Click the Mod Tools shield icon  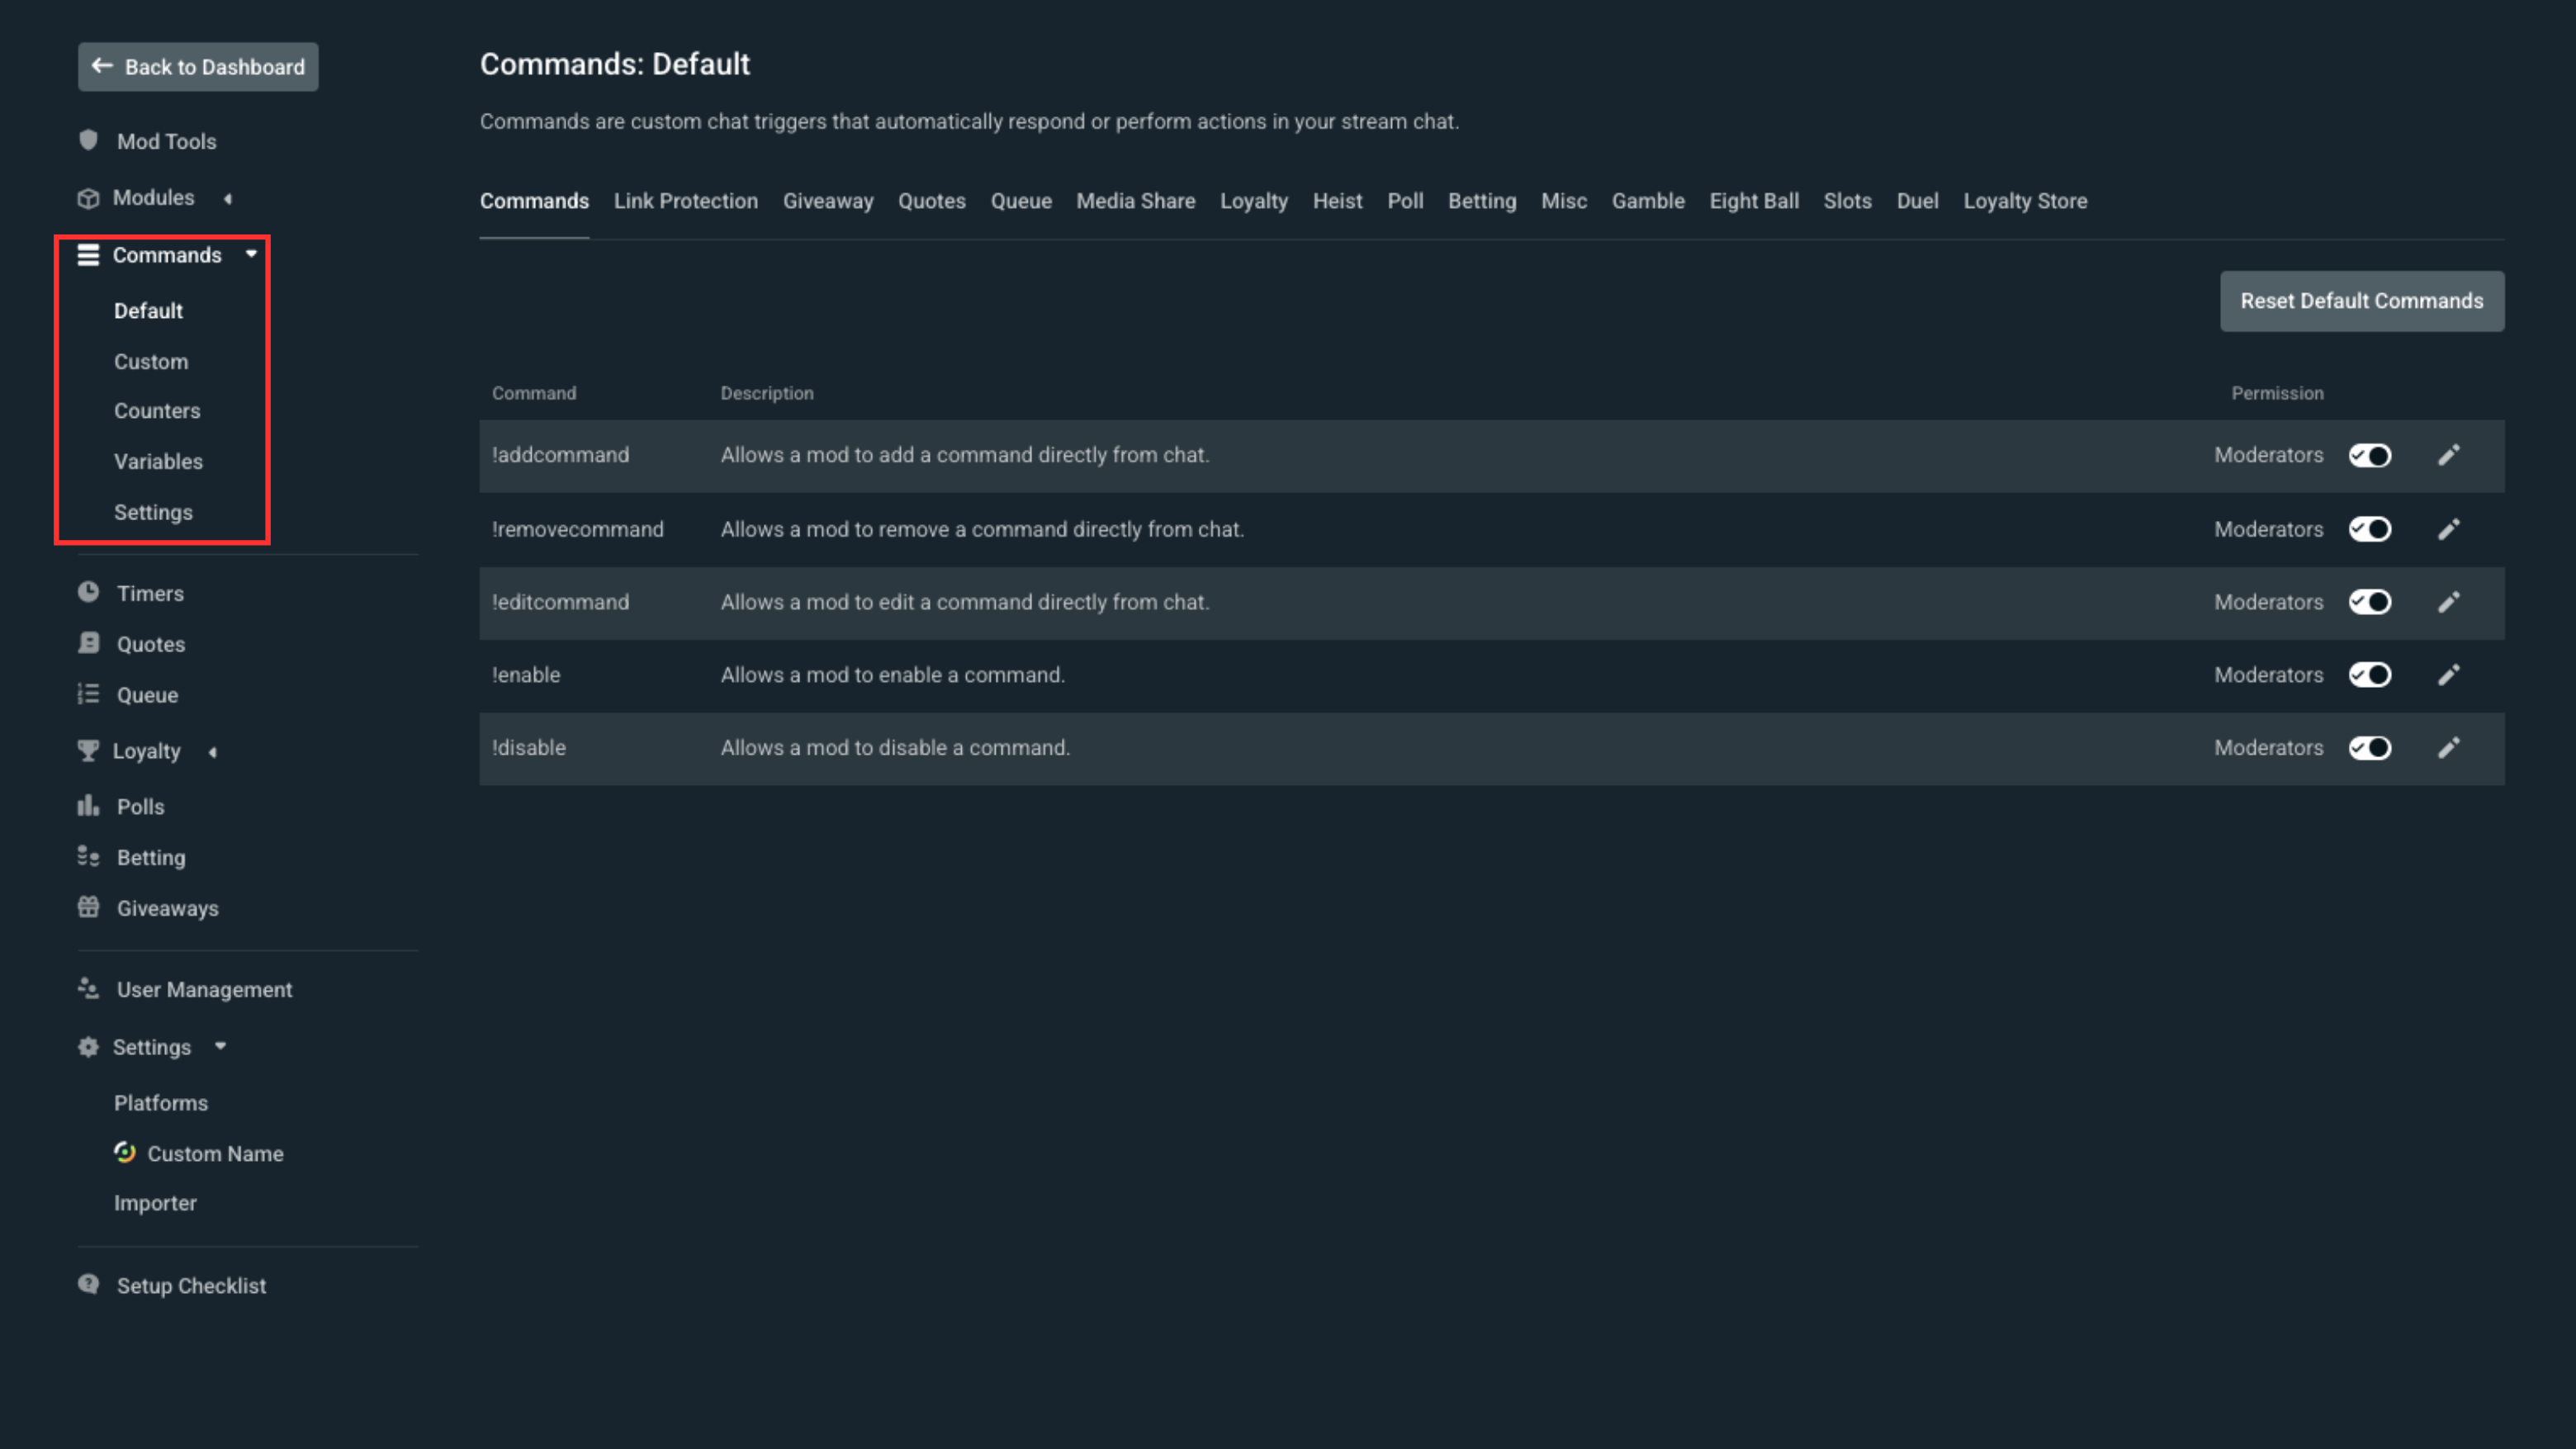[x=88, y=140]
